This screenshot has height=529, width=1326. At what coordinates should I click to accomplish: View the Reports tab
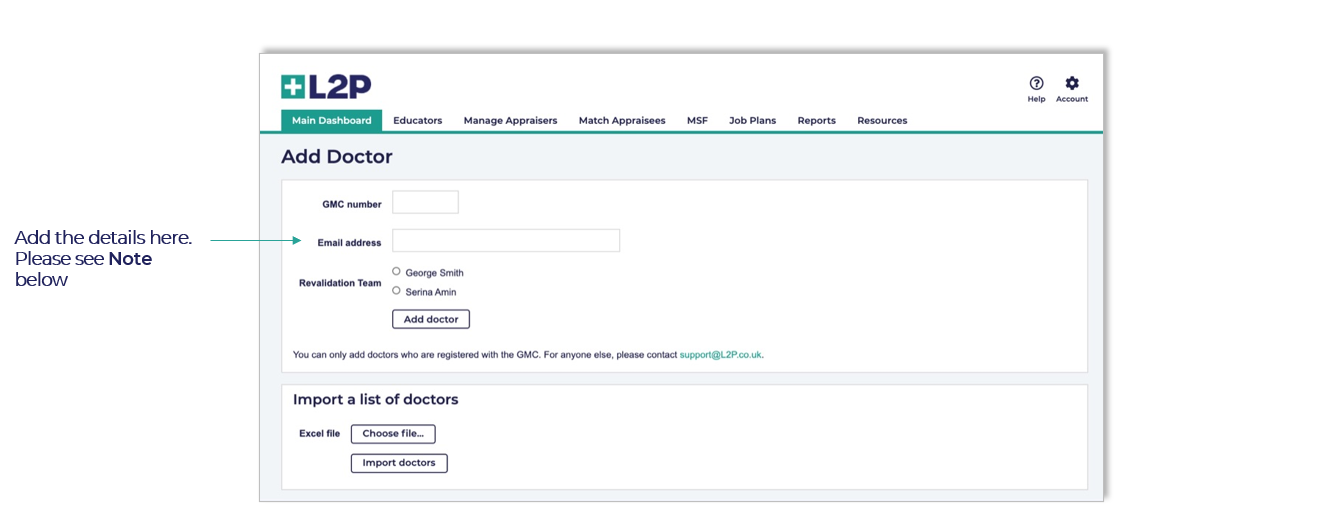coord(816,121)
